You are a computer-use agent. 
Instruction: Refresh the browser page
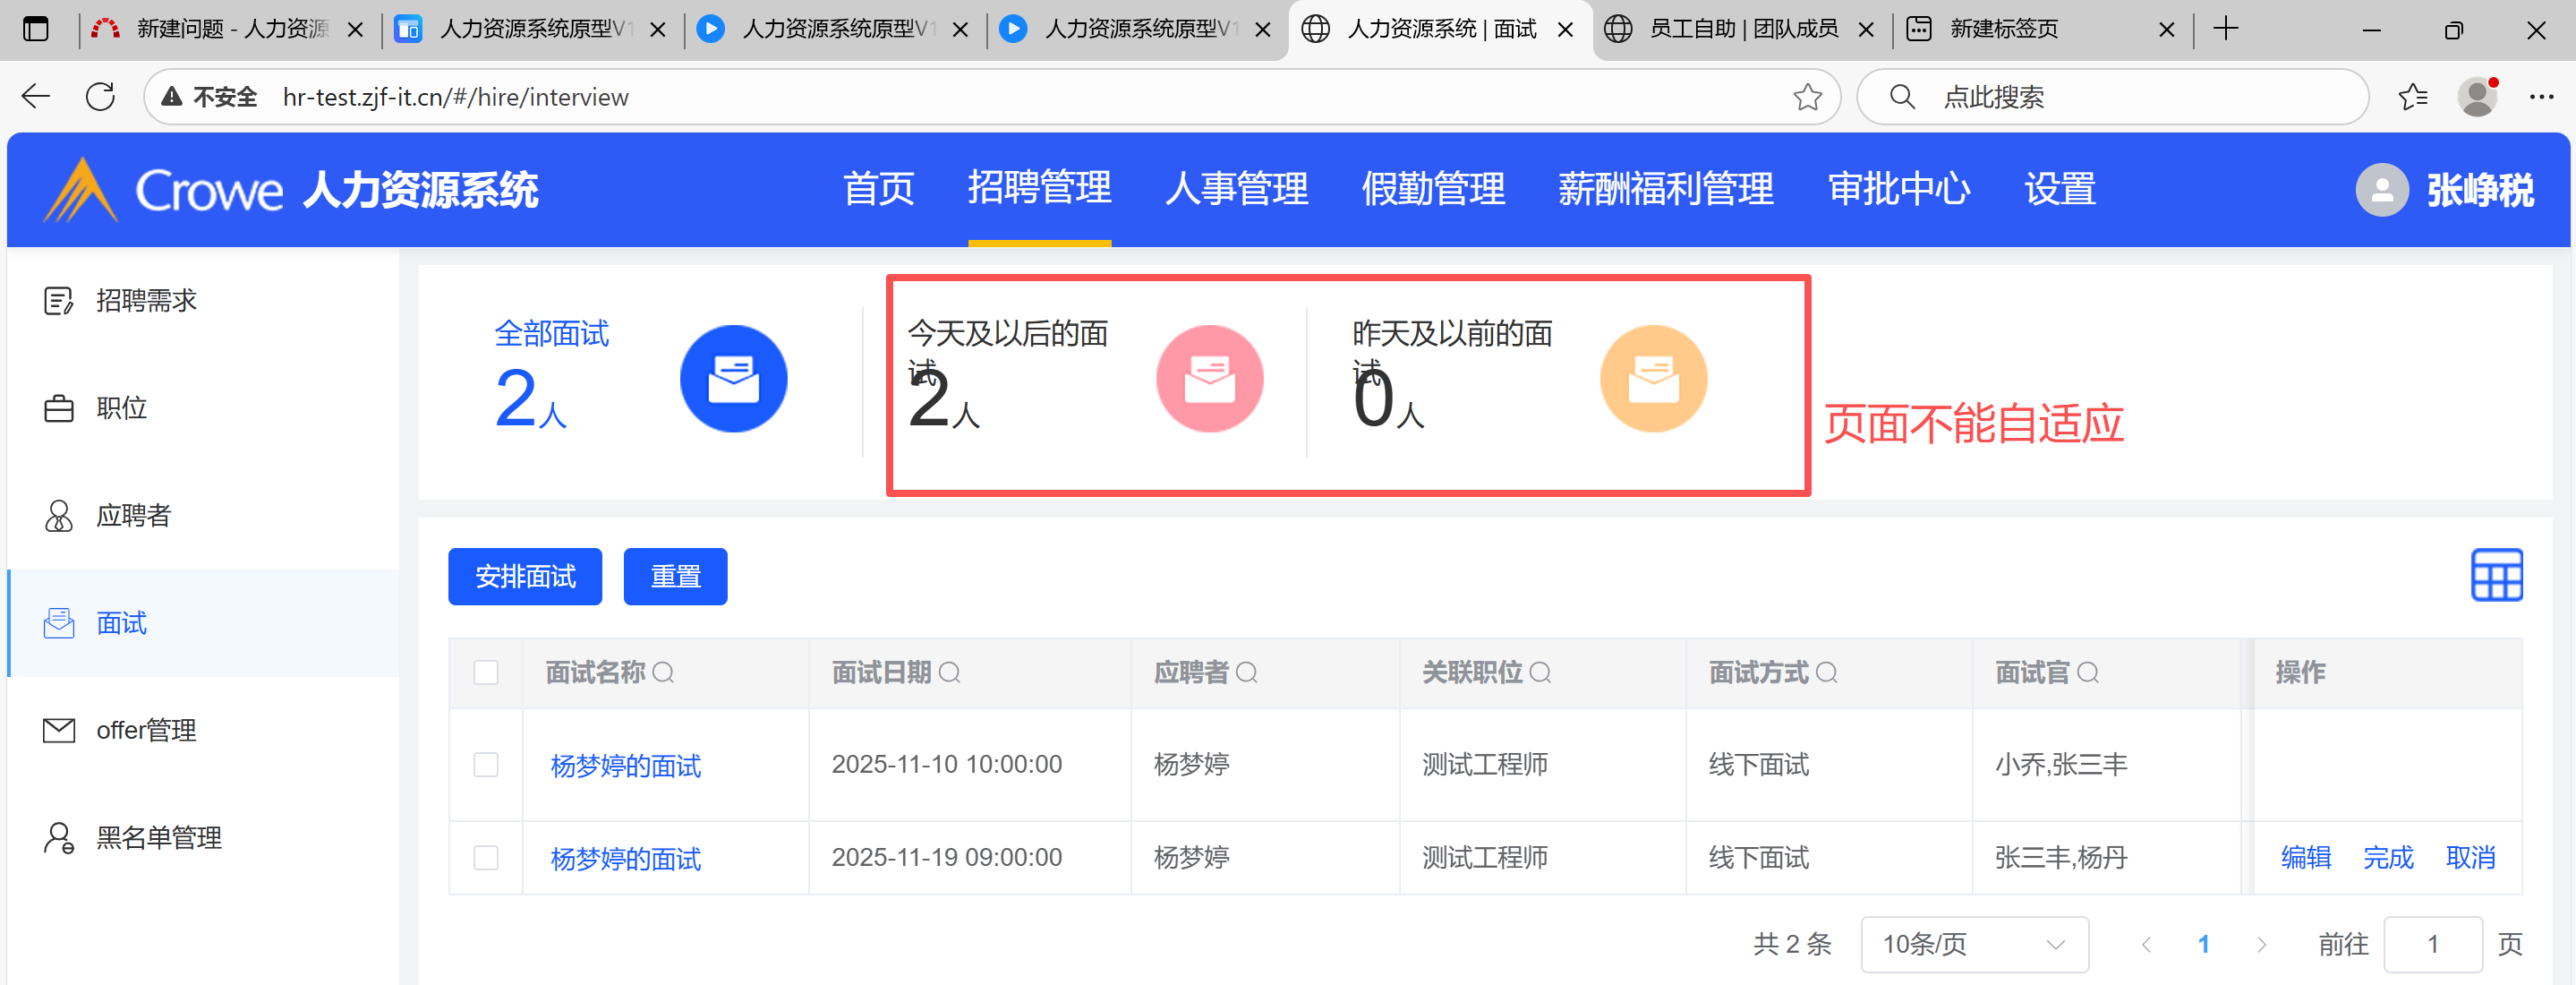pos(100,97)
